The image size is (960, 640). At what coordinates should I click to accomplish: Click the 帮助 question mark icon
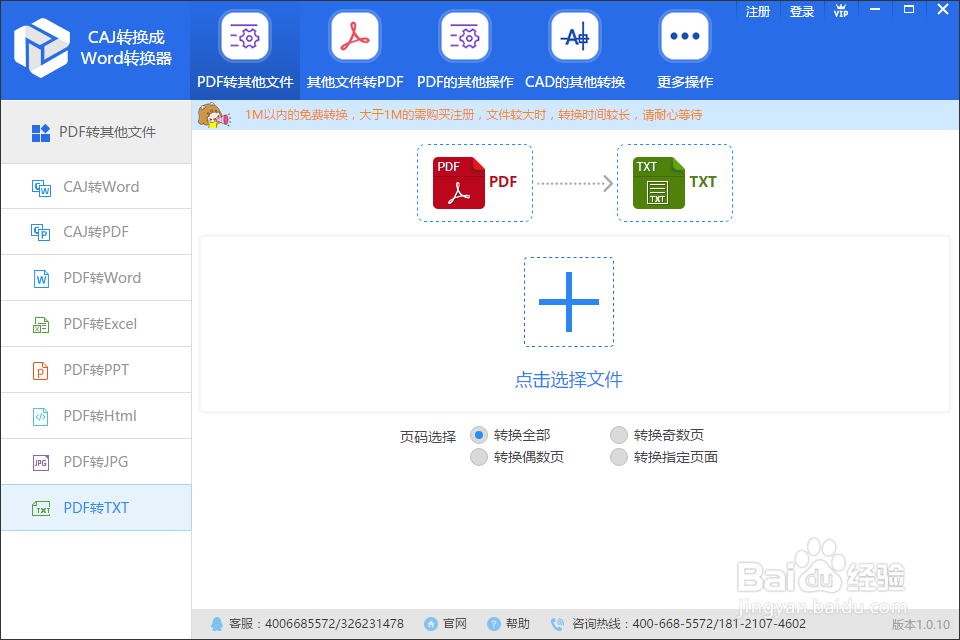click(x=493, y=624)
